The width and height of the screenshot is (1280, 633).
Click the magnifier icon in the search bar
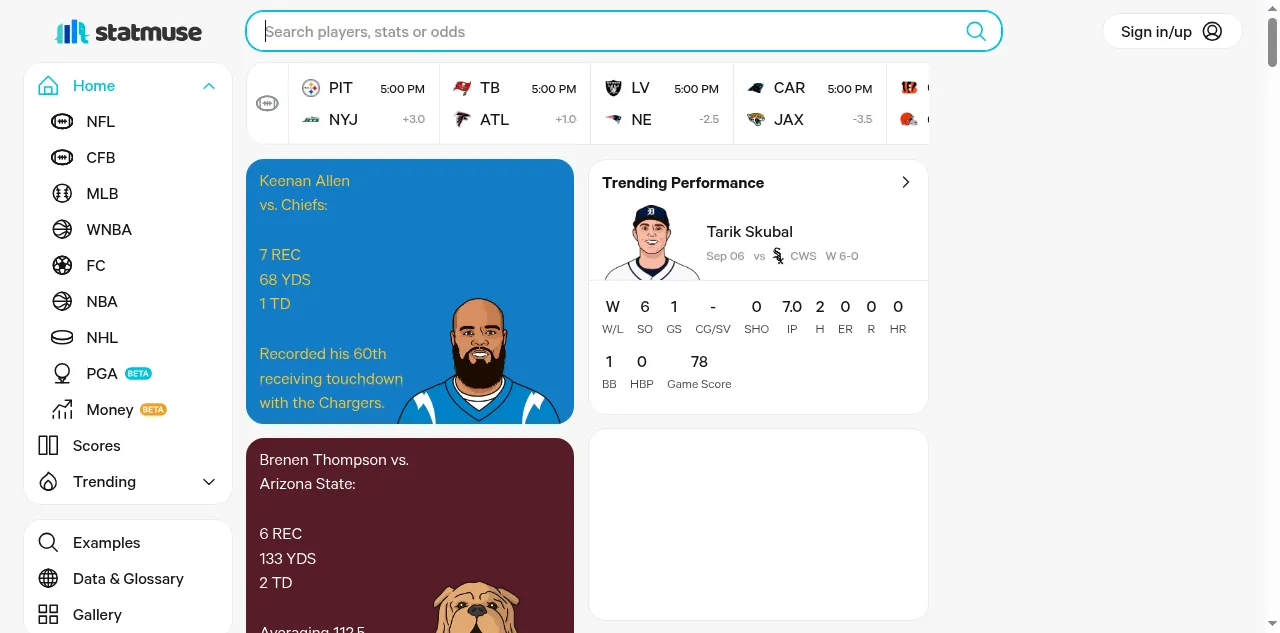976,31
